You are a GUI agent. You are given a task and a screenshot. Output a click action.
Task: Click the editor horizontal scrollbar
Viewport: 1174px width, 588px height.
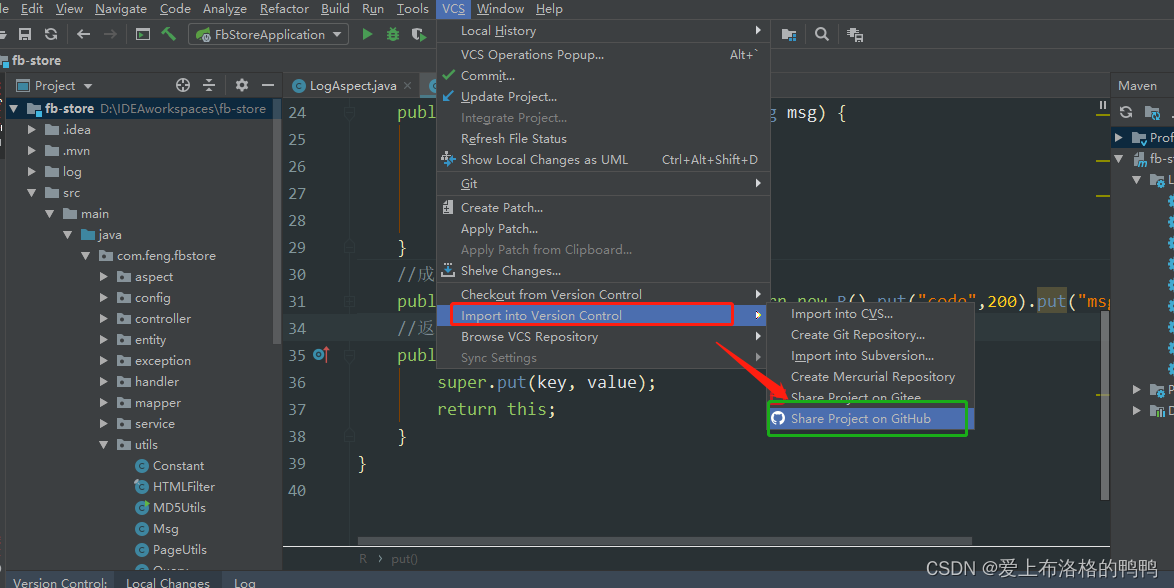[x=665, y=541]
